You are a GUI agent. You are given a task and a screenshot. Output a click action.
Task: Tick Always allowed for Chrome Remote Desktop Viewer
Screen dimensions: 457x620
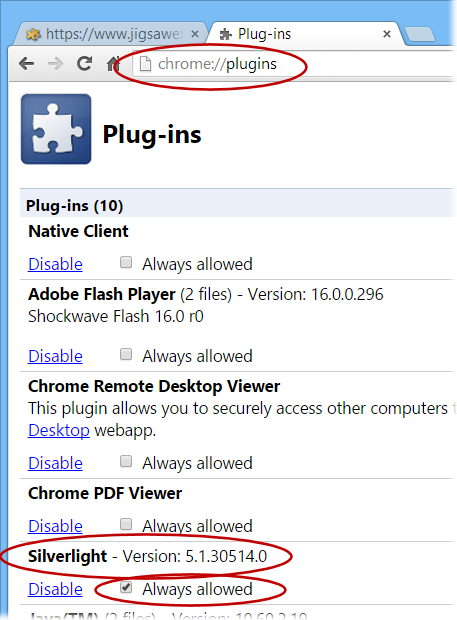(126, 461)
